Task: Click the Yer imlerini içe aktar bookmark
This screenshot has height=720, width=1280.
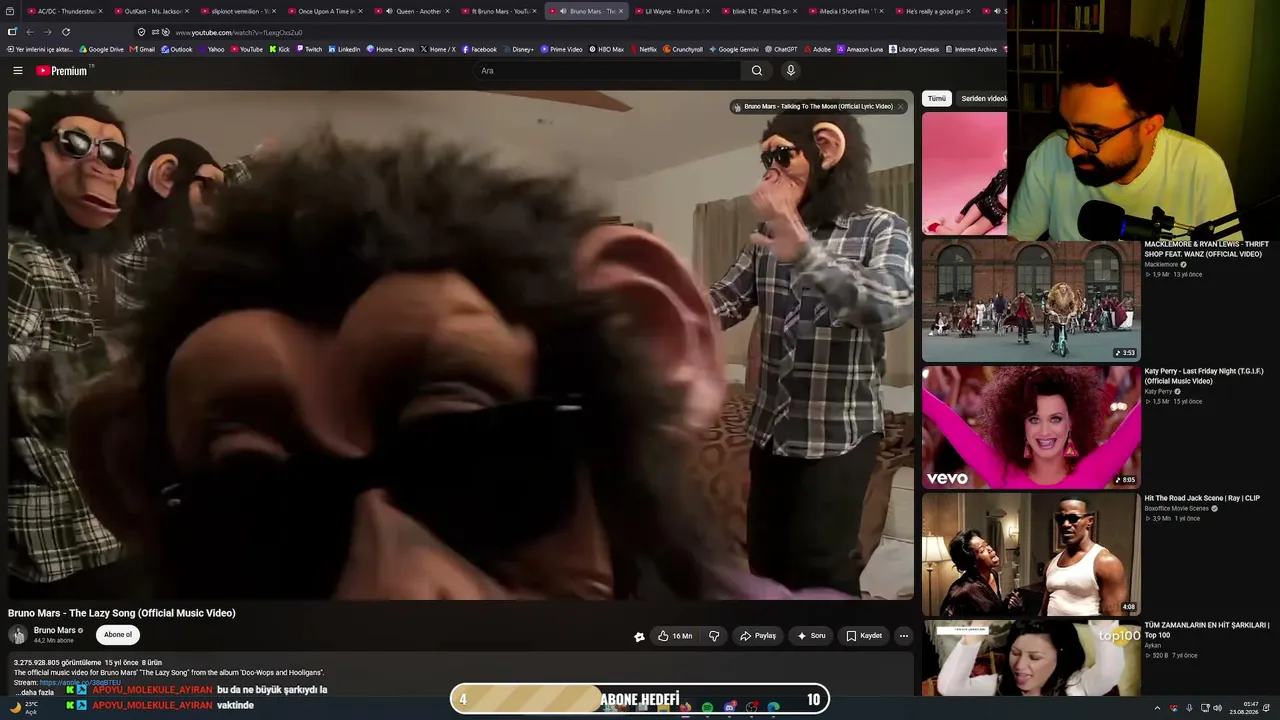Action: (41, 49)
